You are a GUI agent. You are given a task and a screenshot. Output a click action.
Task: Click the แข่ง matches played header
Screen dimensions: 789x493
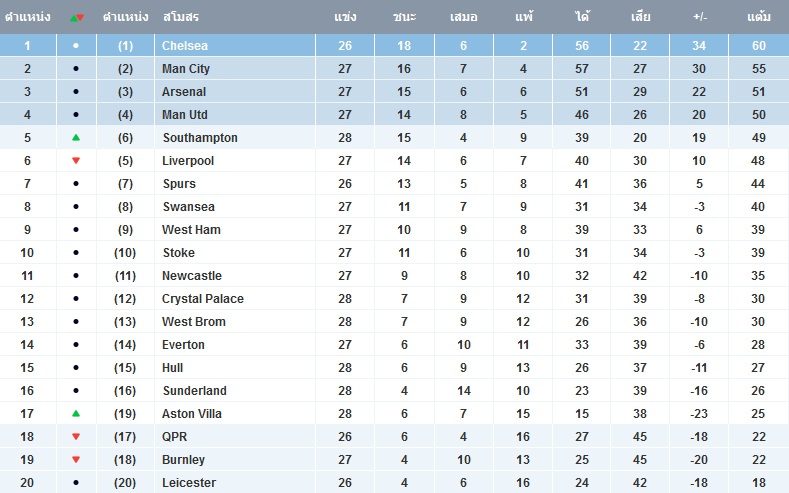coord(345,17)
